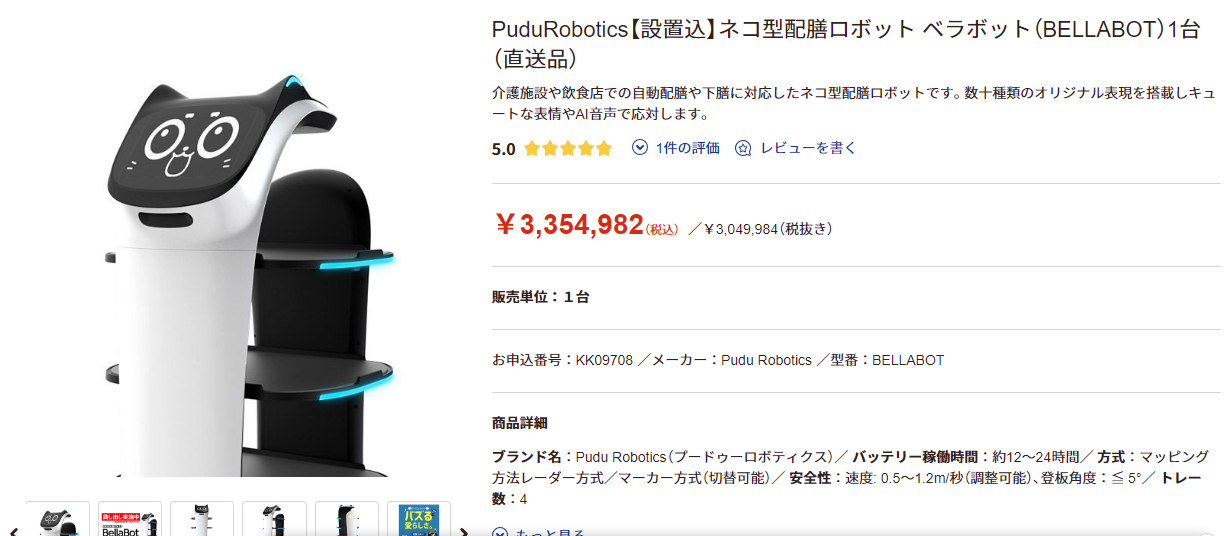1224x536 pixels.
Task: Select the angled side-view robot thumbnail
Action: tap(274, 519)
